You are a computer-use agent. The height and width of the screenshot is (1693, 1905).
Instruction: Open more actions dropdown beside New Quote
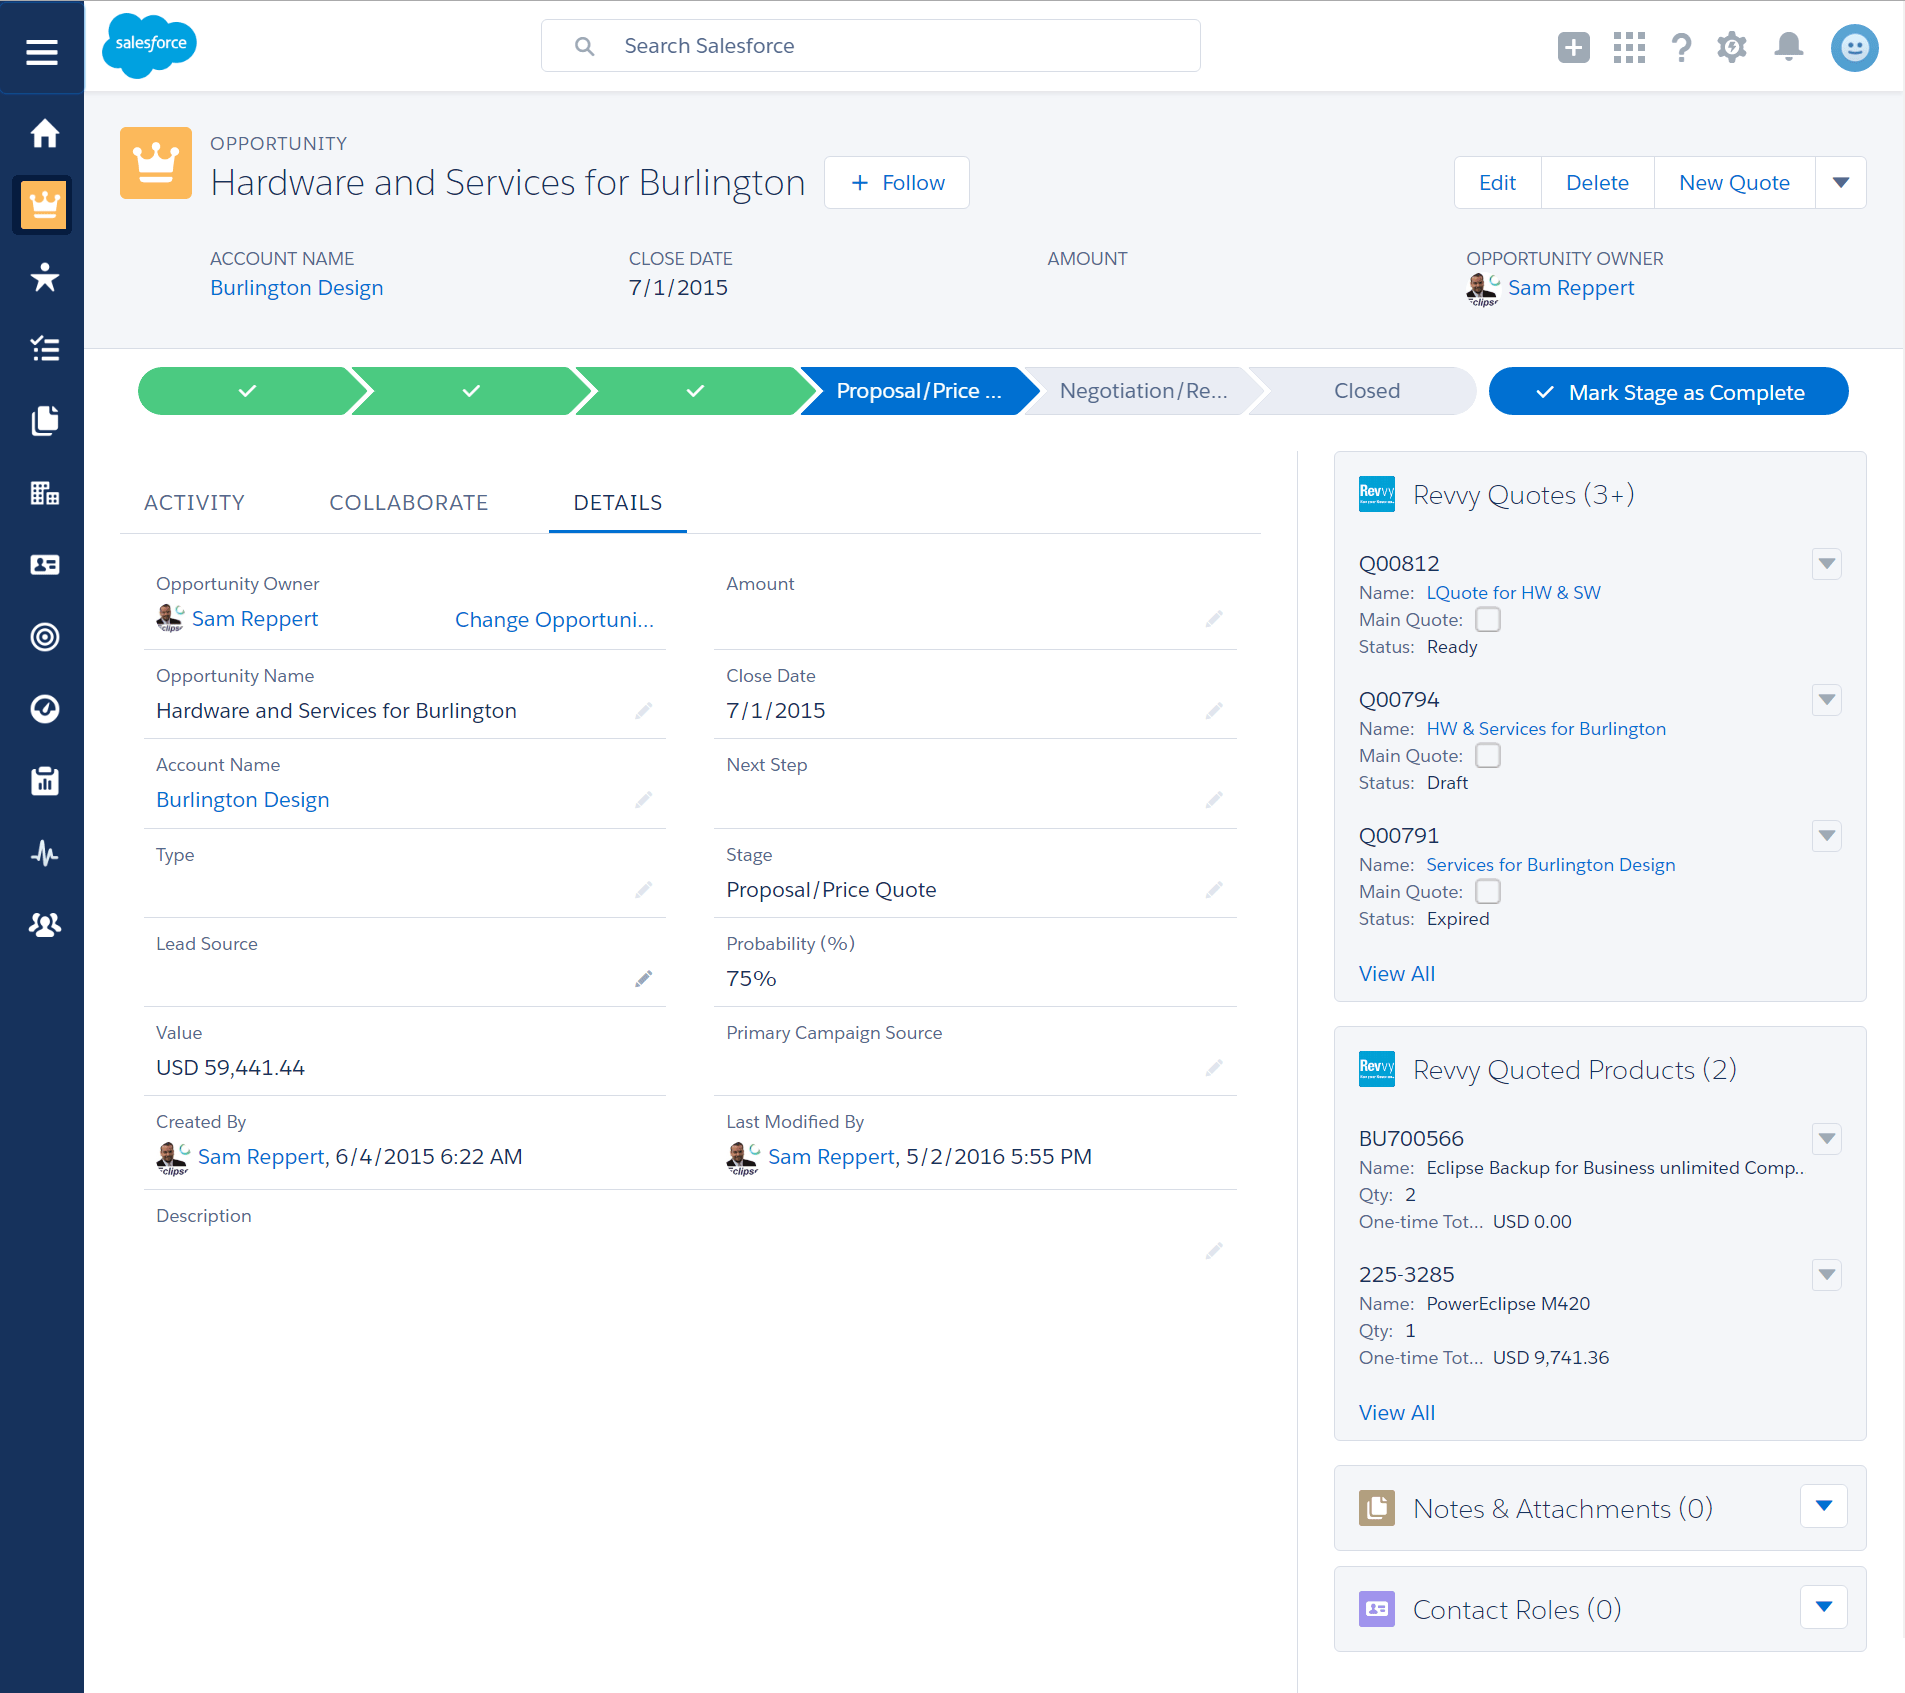click(x=1841, y=182)
